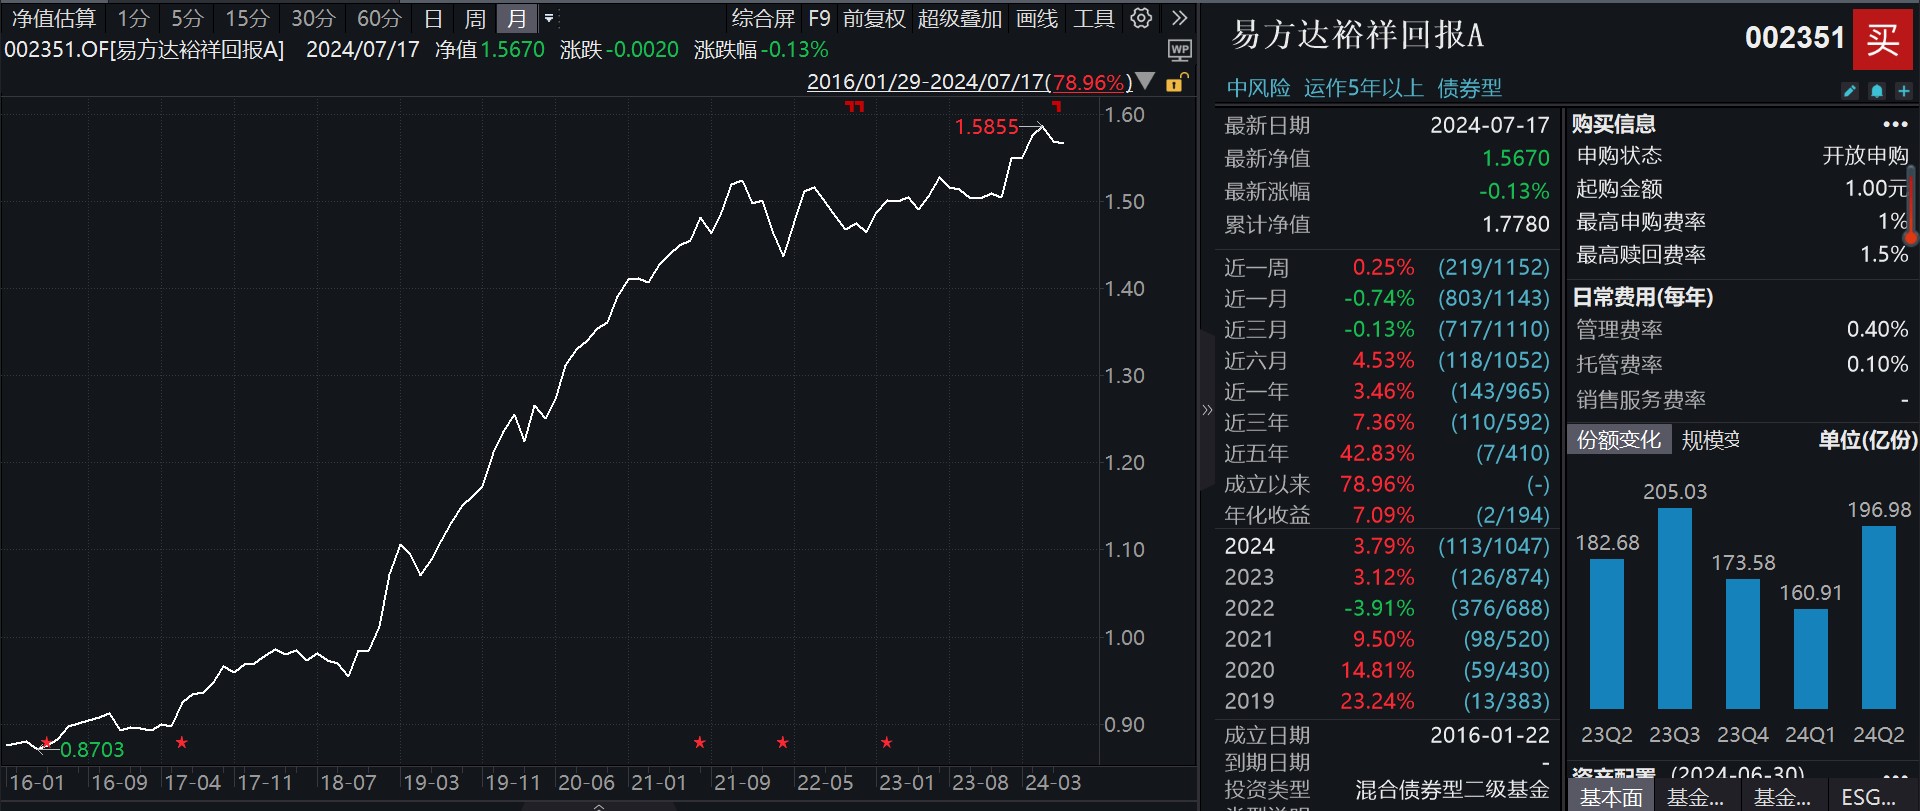This screenshot has height=811, width=1920.
Task: Click the double-chevron more tools icon
Action: [1180, 18]
